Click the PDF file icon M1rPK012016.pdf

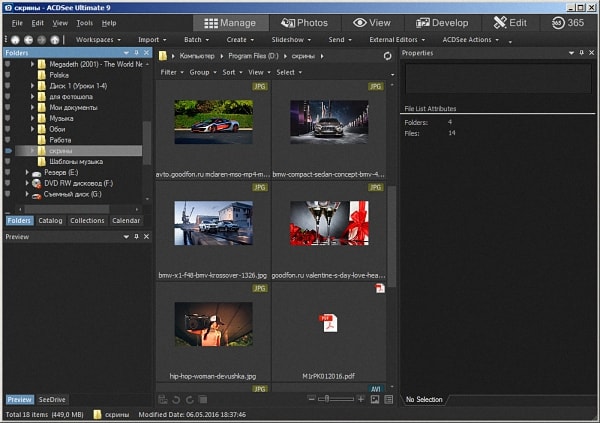[327, 322]
